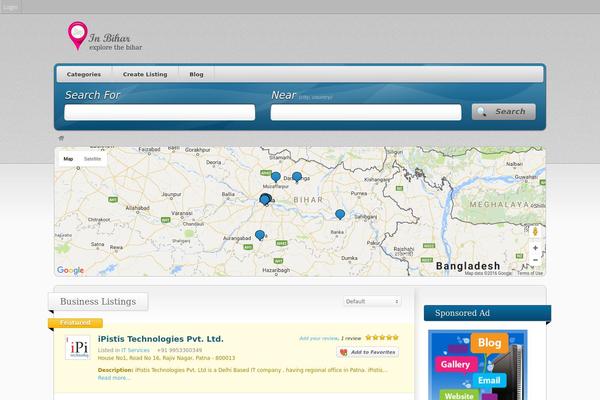Zoom out the map with minus button

(535, 262)
